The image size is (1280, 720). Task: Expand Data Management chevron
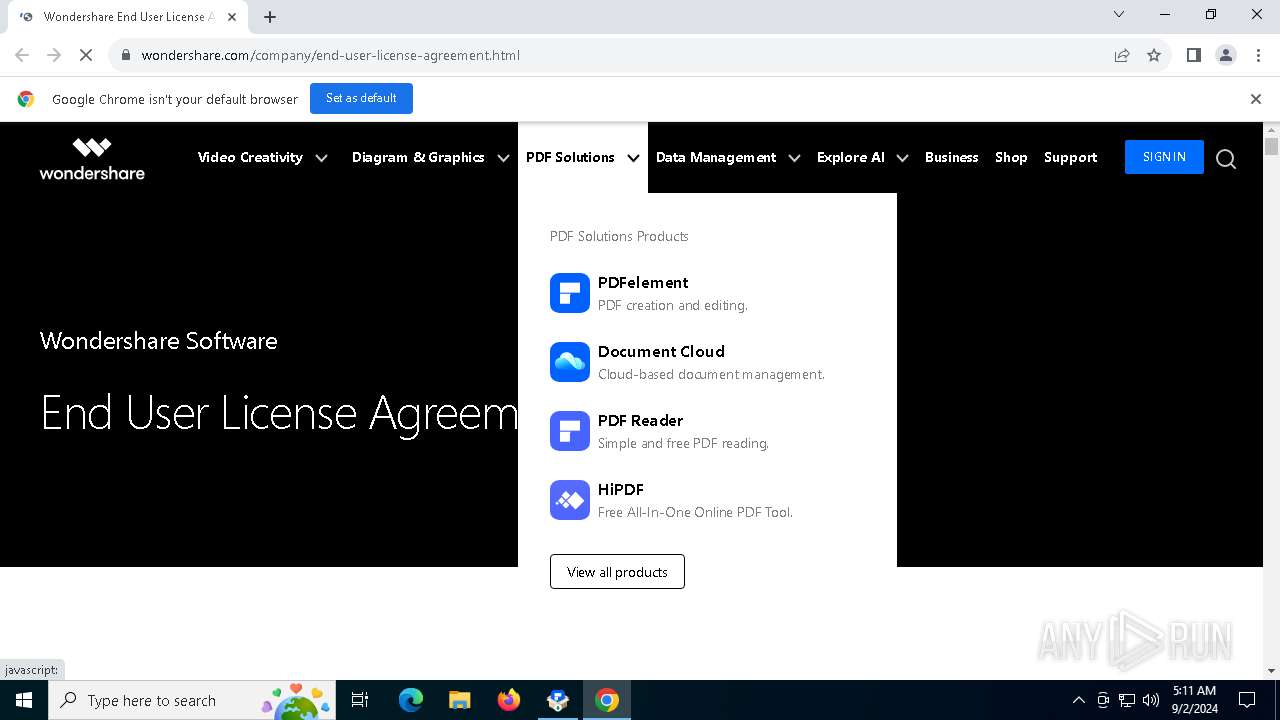click(794, 158)
